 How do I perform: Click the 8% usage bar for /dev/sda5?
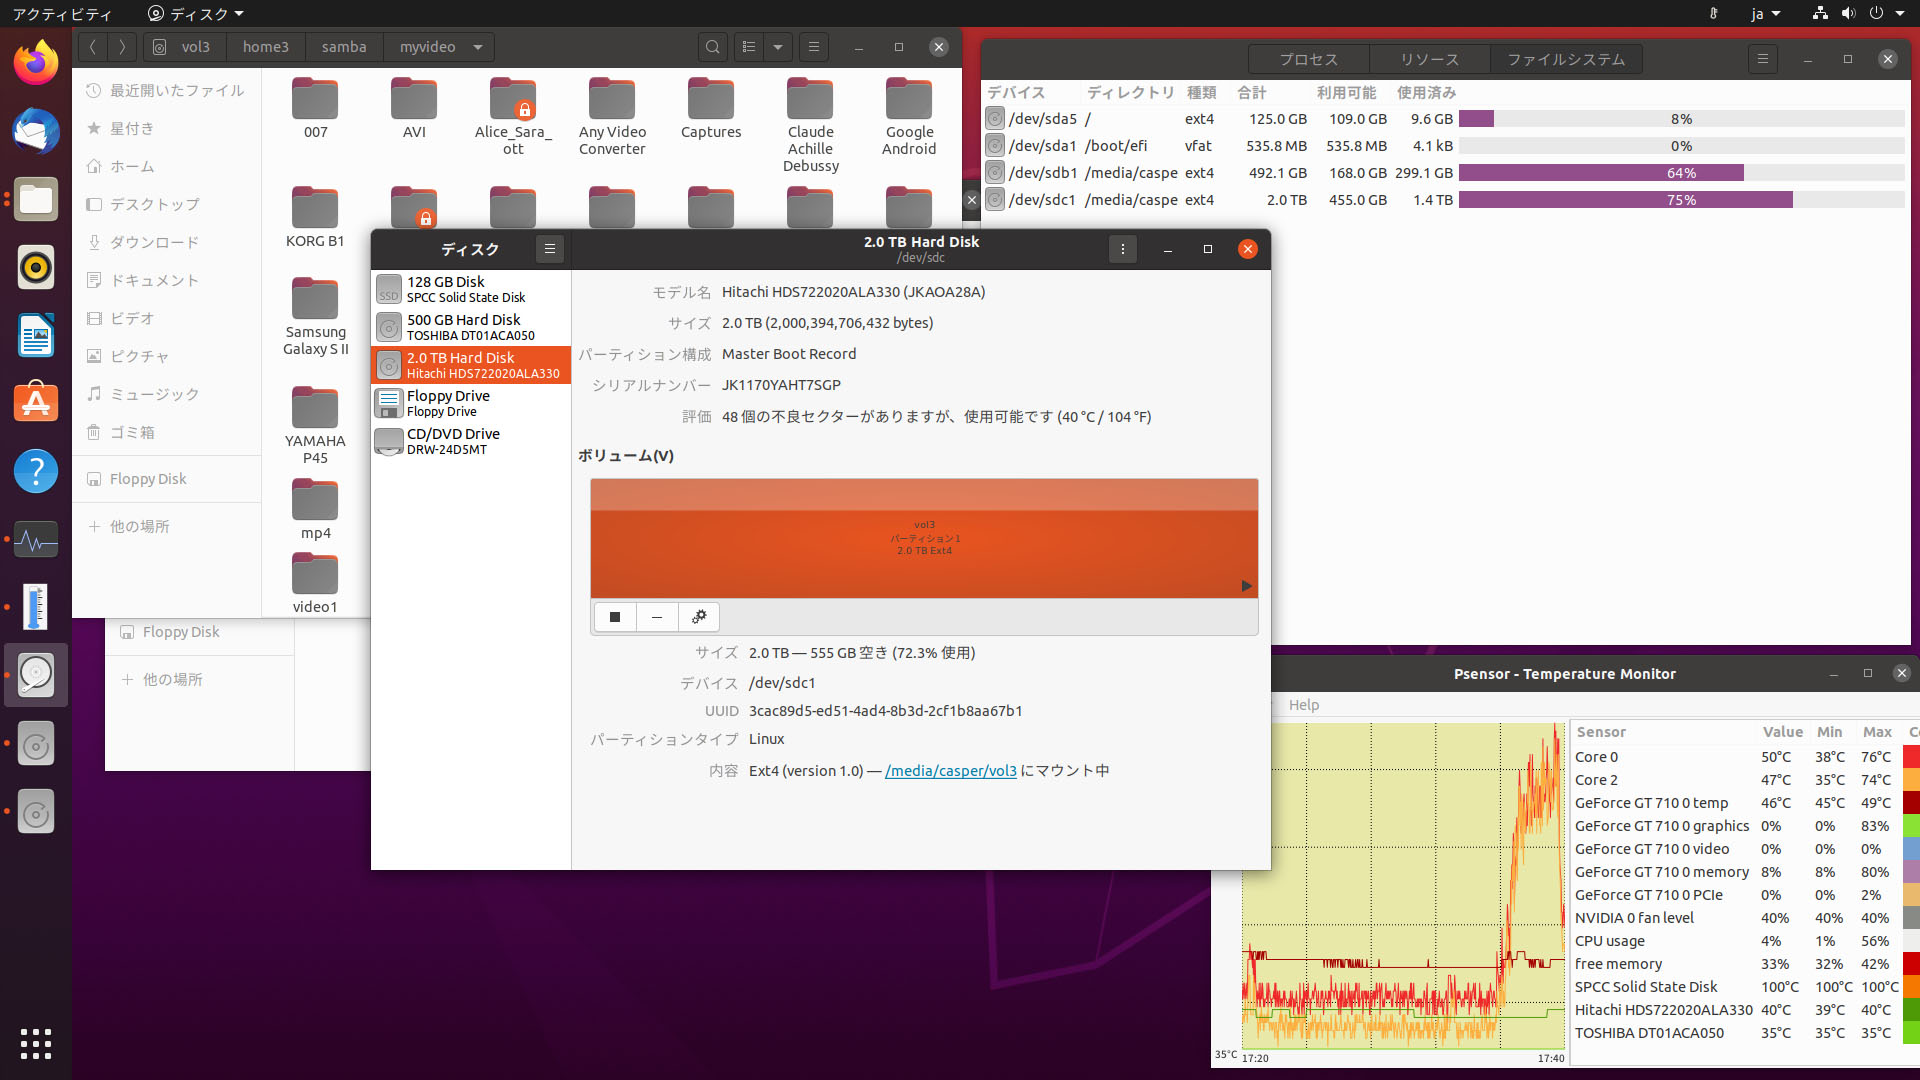(1681, 119)
